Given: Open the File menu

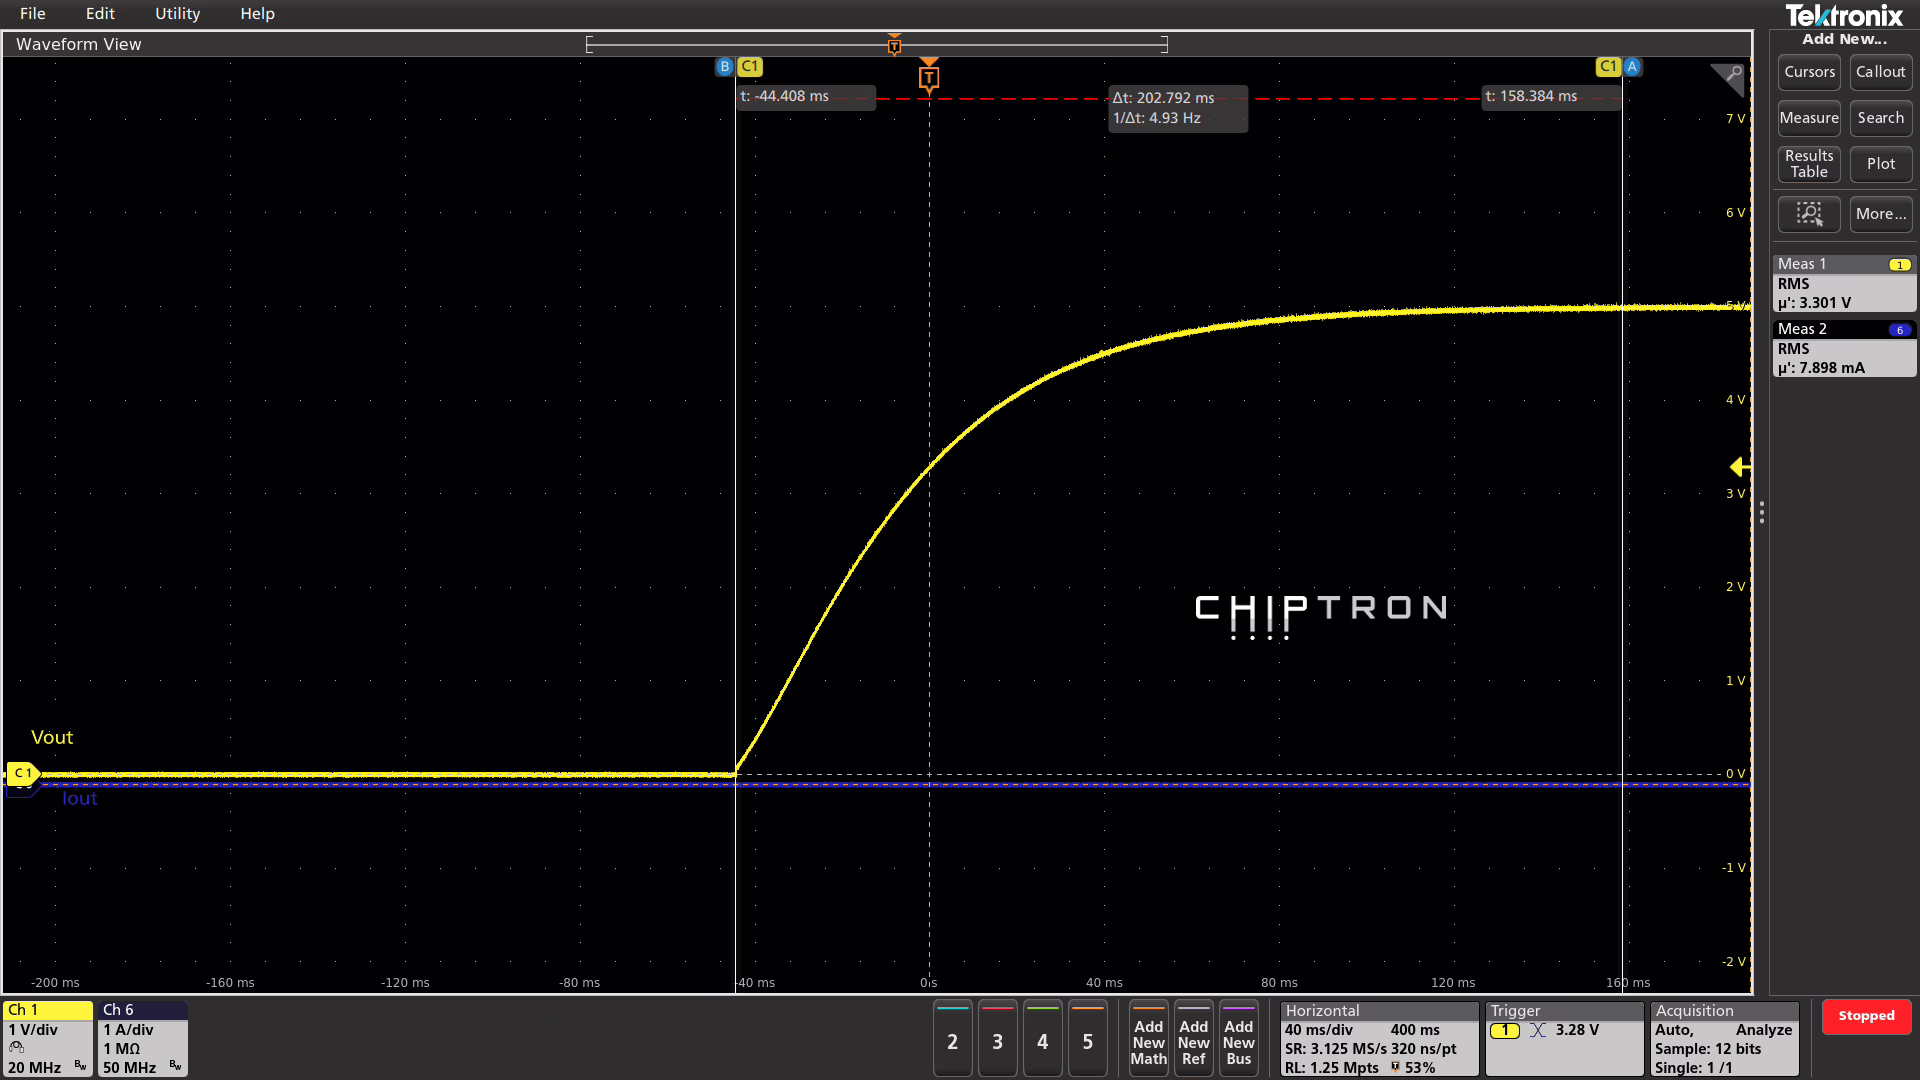Looking at the screenshot, I should [x=32, y=14].
